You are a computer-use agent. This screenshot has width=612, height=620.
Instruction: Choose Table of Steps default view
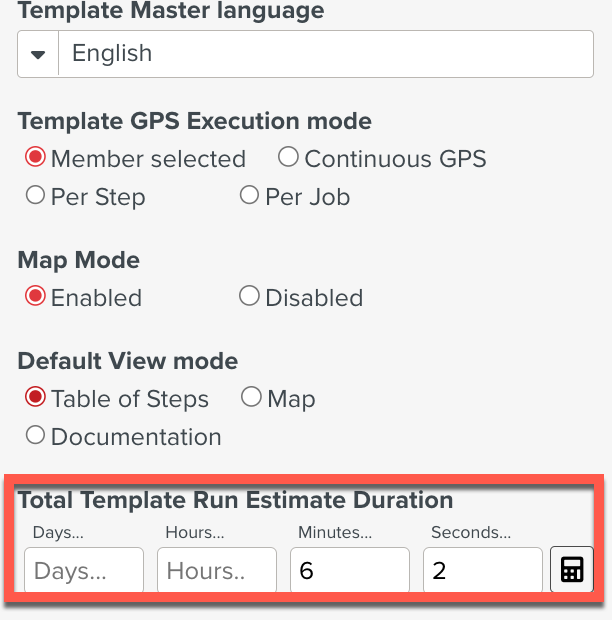click(36, 398)
